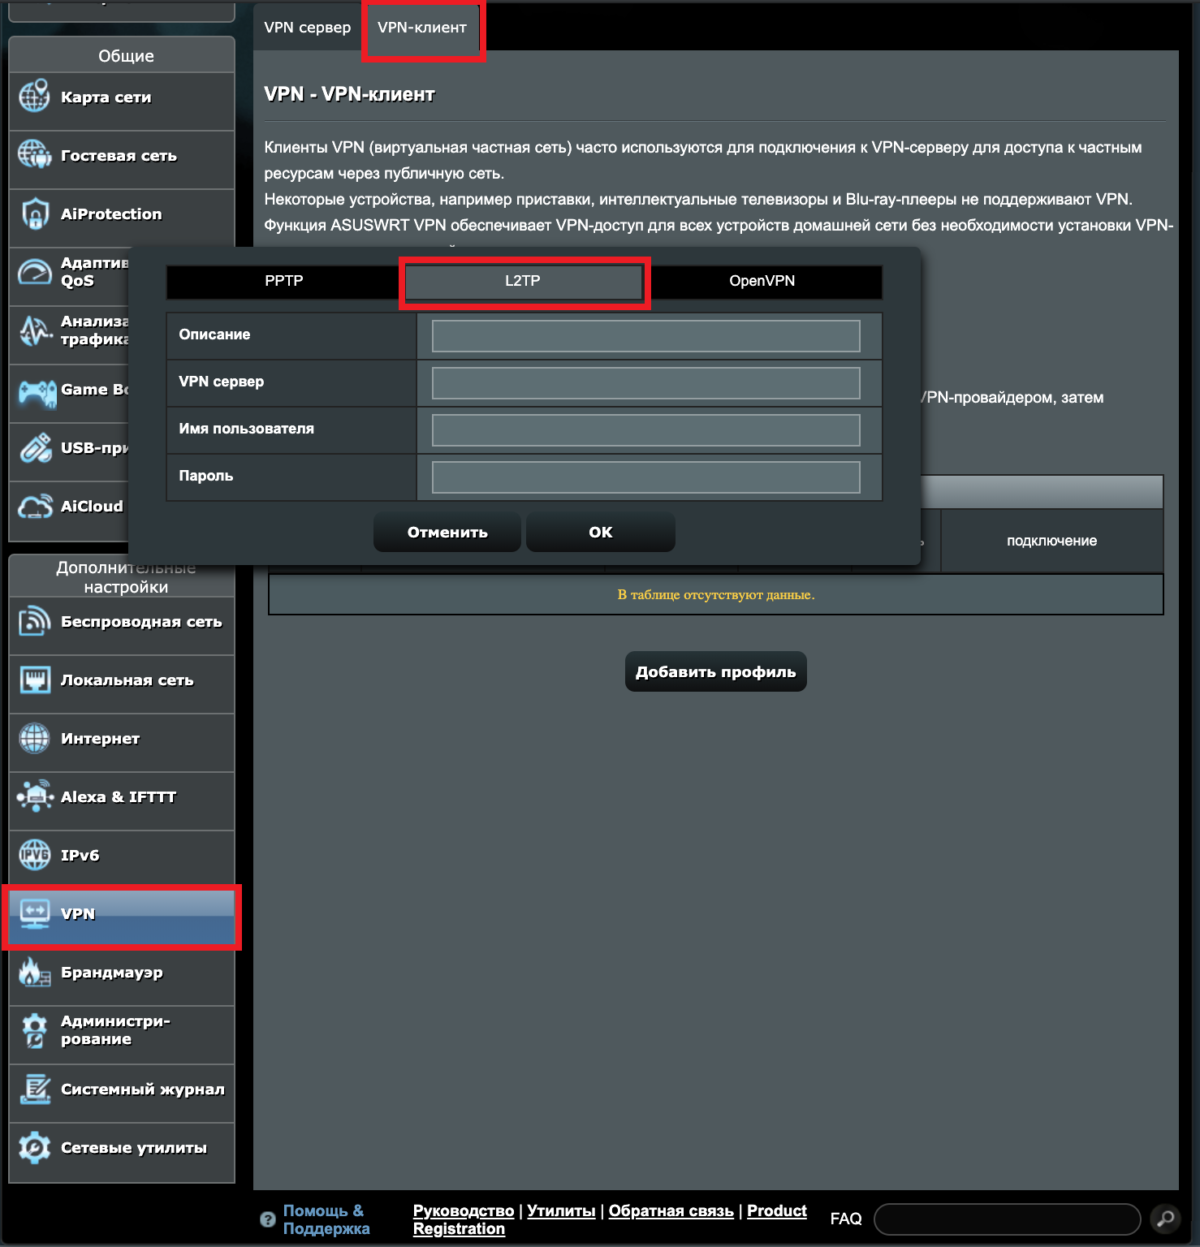Viewport: 1200px width, 1247px height.
Task: Confirm the dialog with ОК
Action: point(600,531)
